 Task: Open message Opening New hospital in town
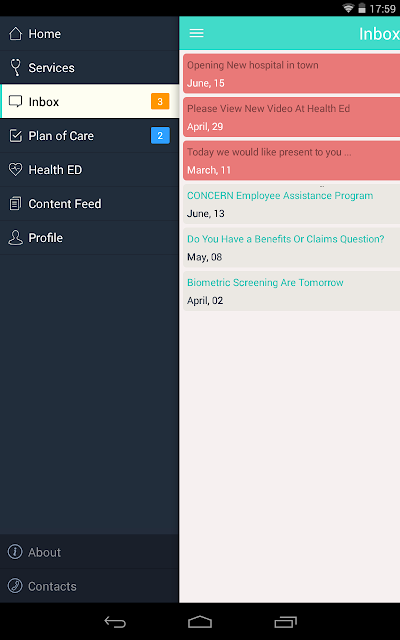[291, 73]
